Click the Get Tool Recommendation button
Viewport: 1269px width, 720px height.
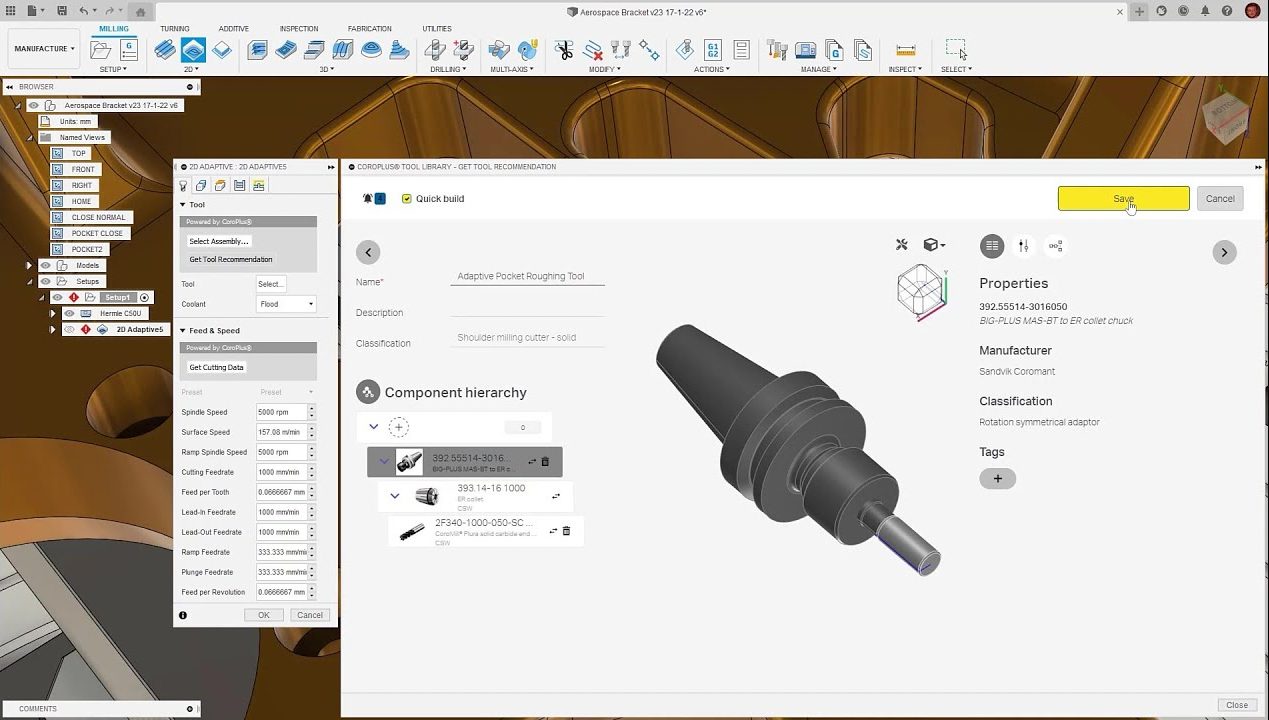(x=231, y=259)
